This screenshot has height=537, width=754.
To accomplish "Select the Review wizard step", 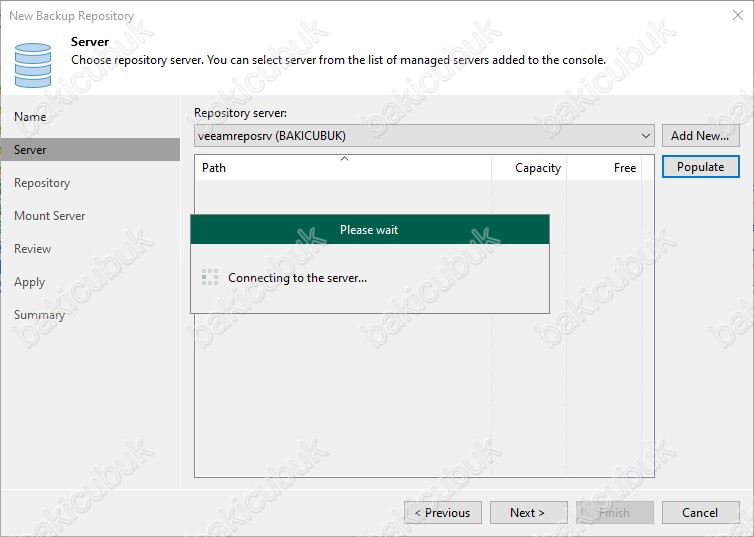I will pos(32,249).
